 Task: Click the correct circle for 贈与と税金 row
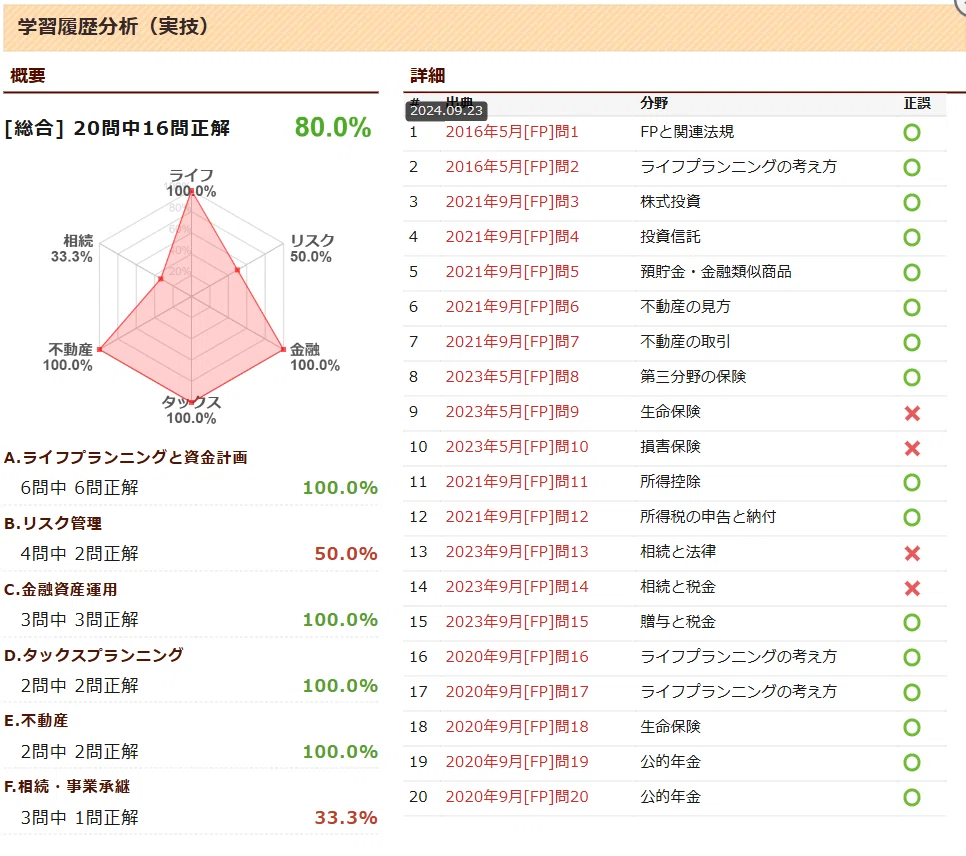click(x=912, y=622)
